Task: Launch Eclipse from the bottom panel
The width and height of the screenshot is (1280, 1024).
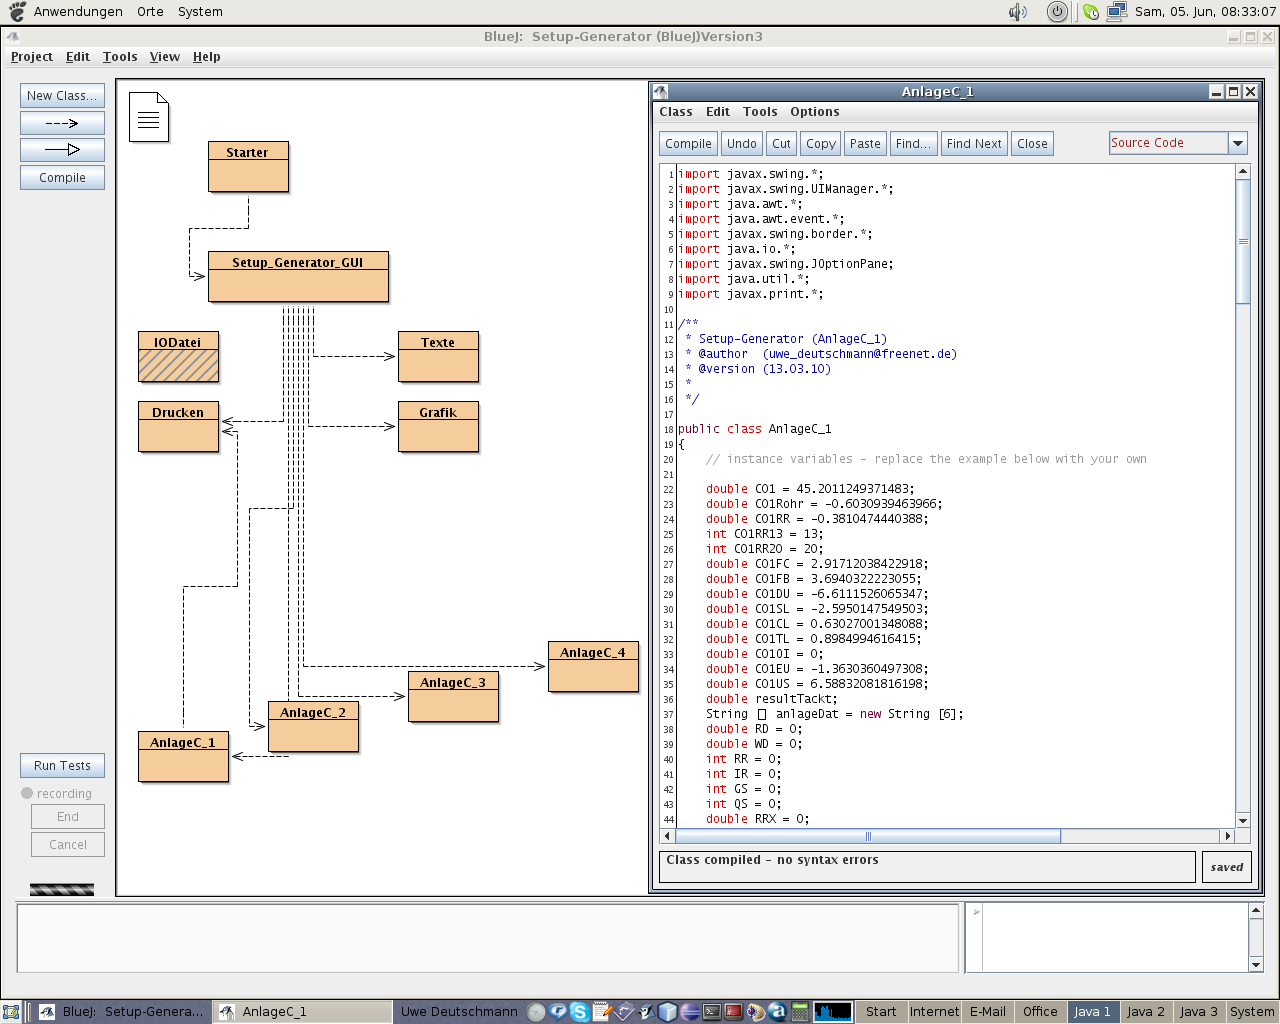Action: [690, 1012]
